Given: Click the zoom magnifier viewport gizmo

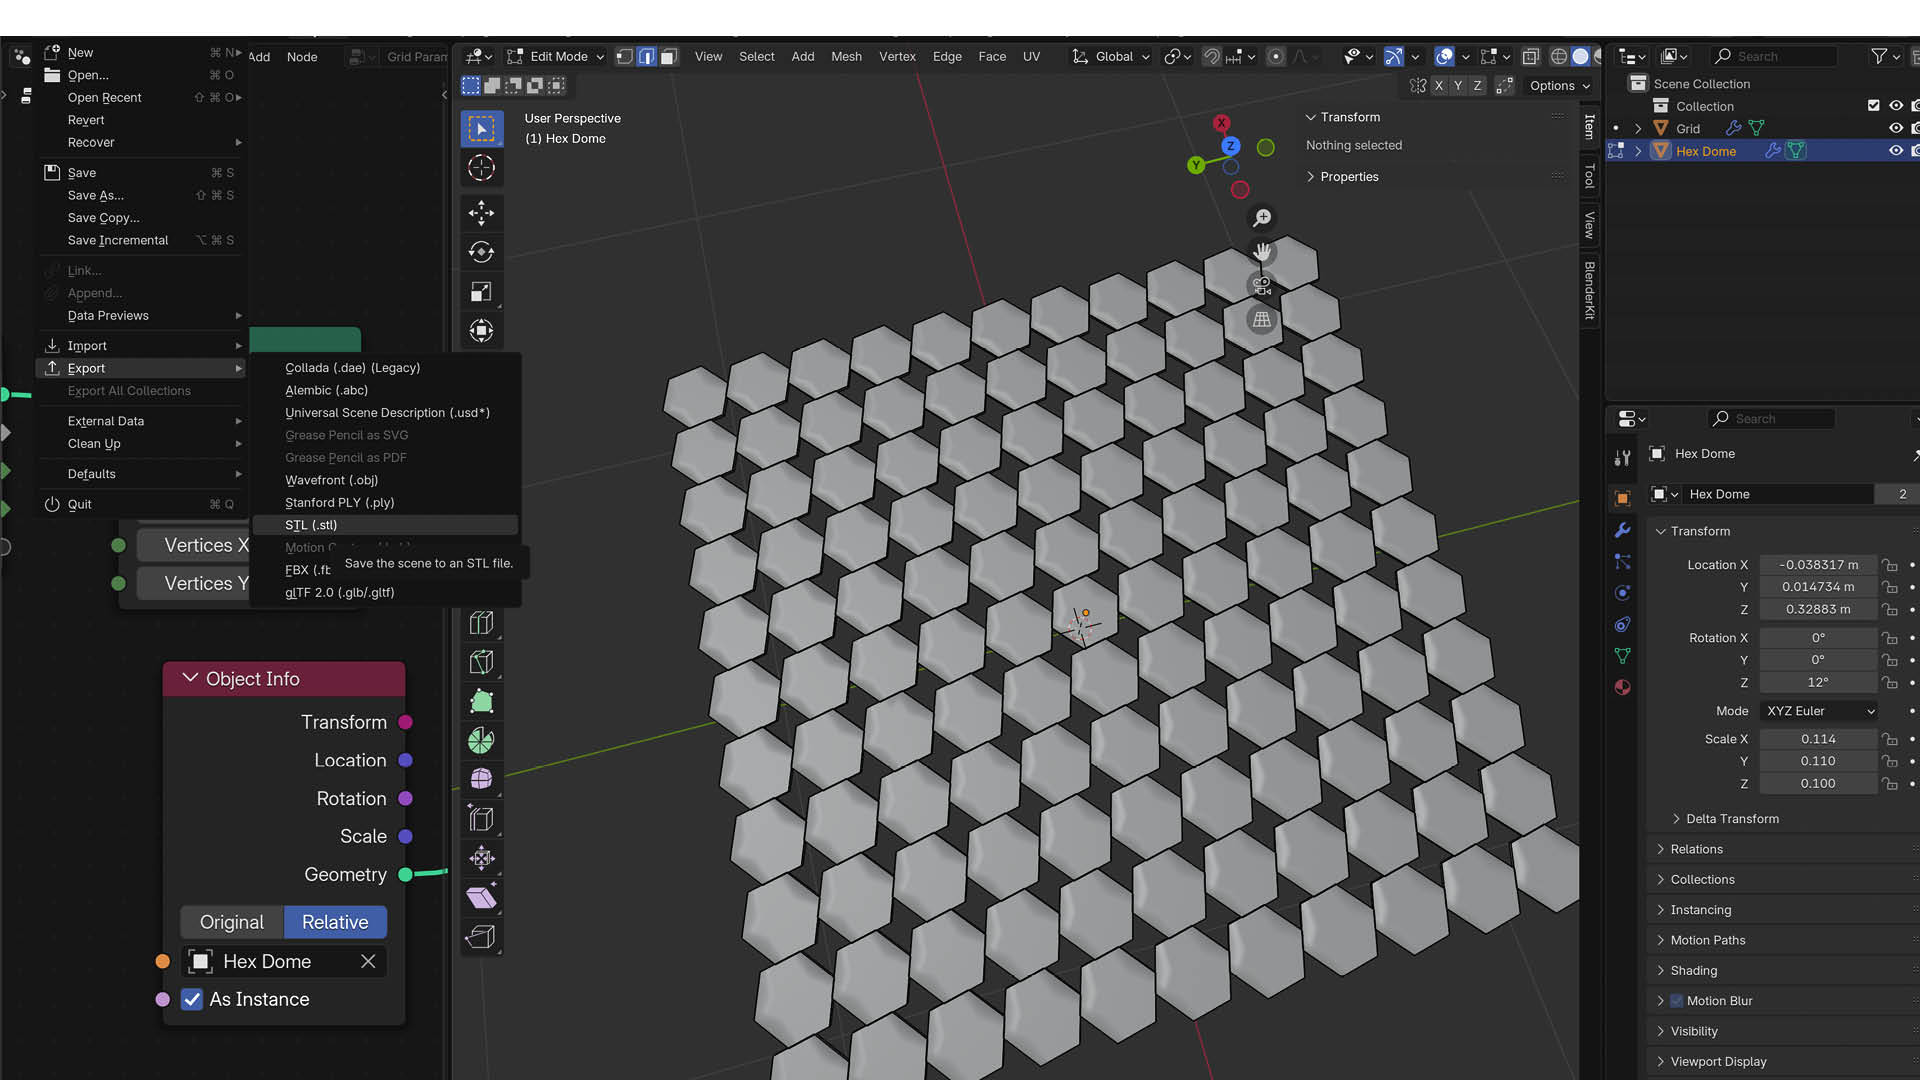Looking at the screenshot, I should (1262, 218).
